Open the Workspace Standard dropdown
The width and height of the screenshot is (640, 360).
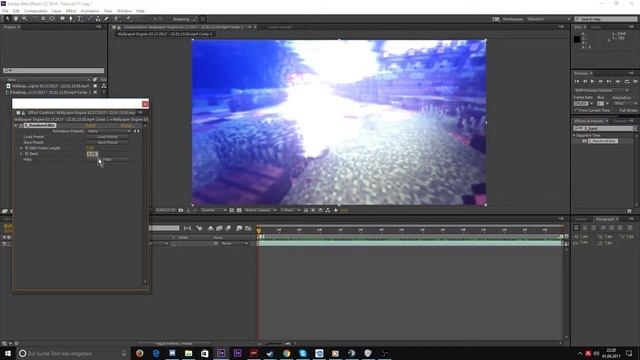click(x=548, y=19)
